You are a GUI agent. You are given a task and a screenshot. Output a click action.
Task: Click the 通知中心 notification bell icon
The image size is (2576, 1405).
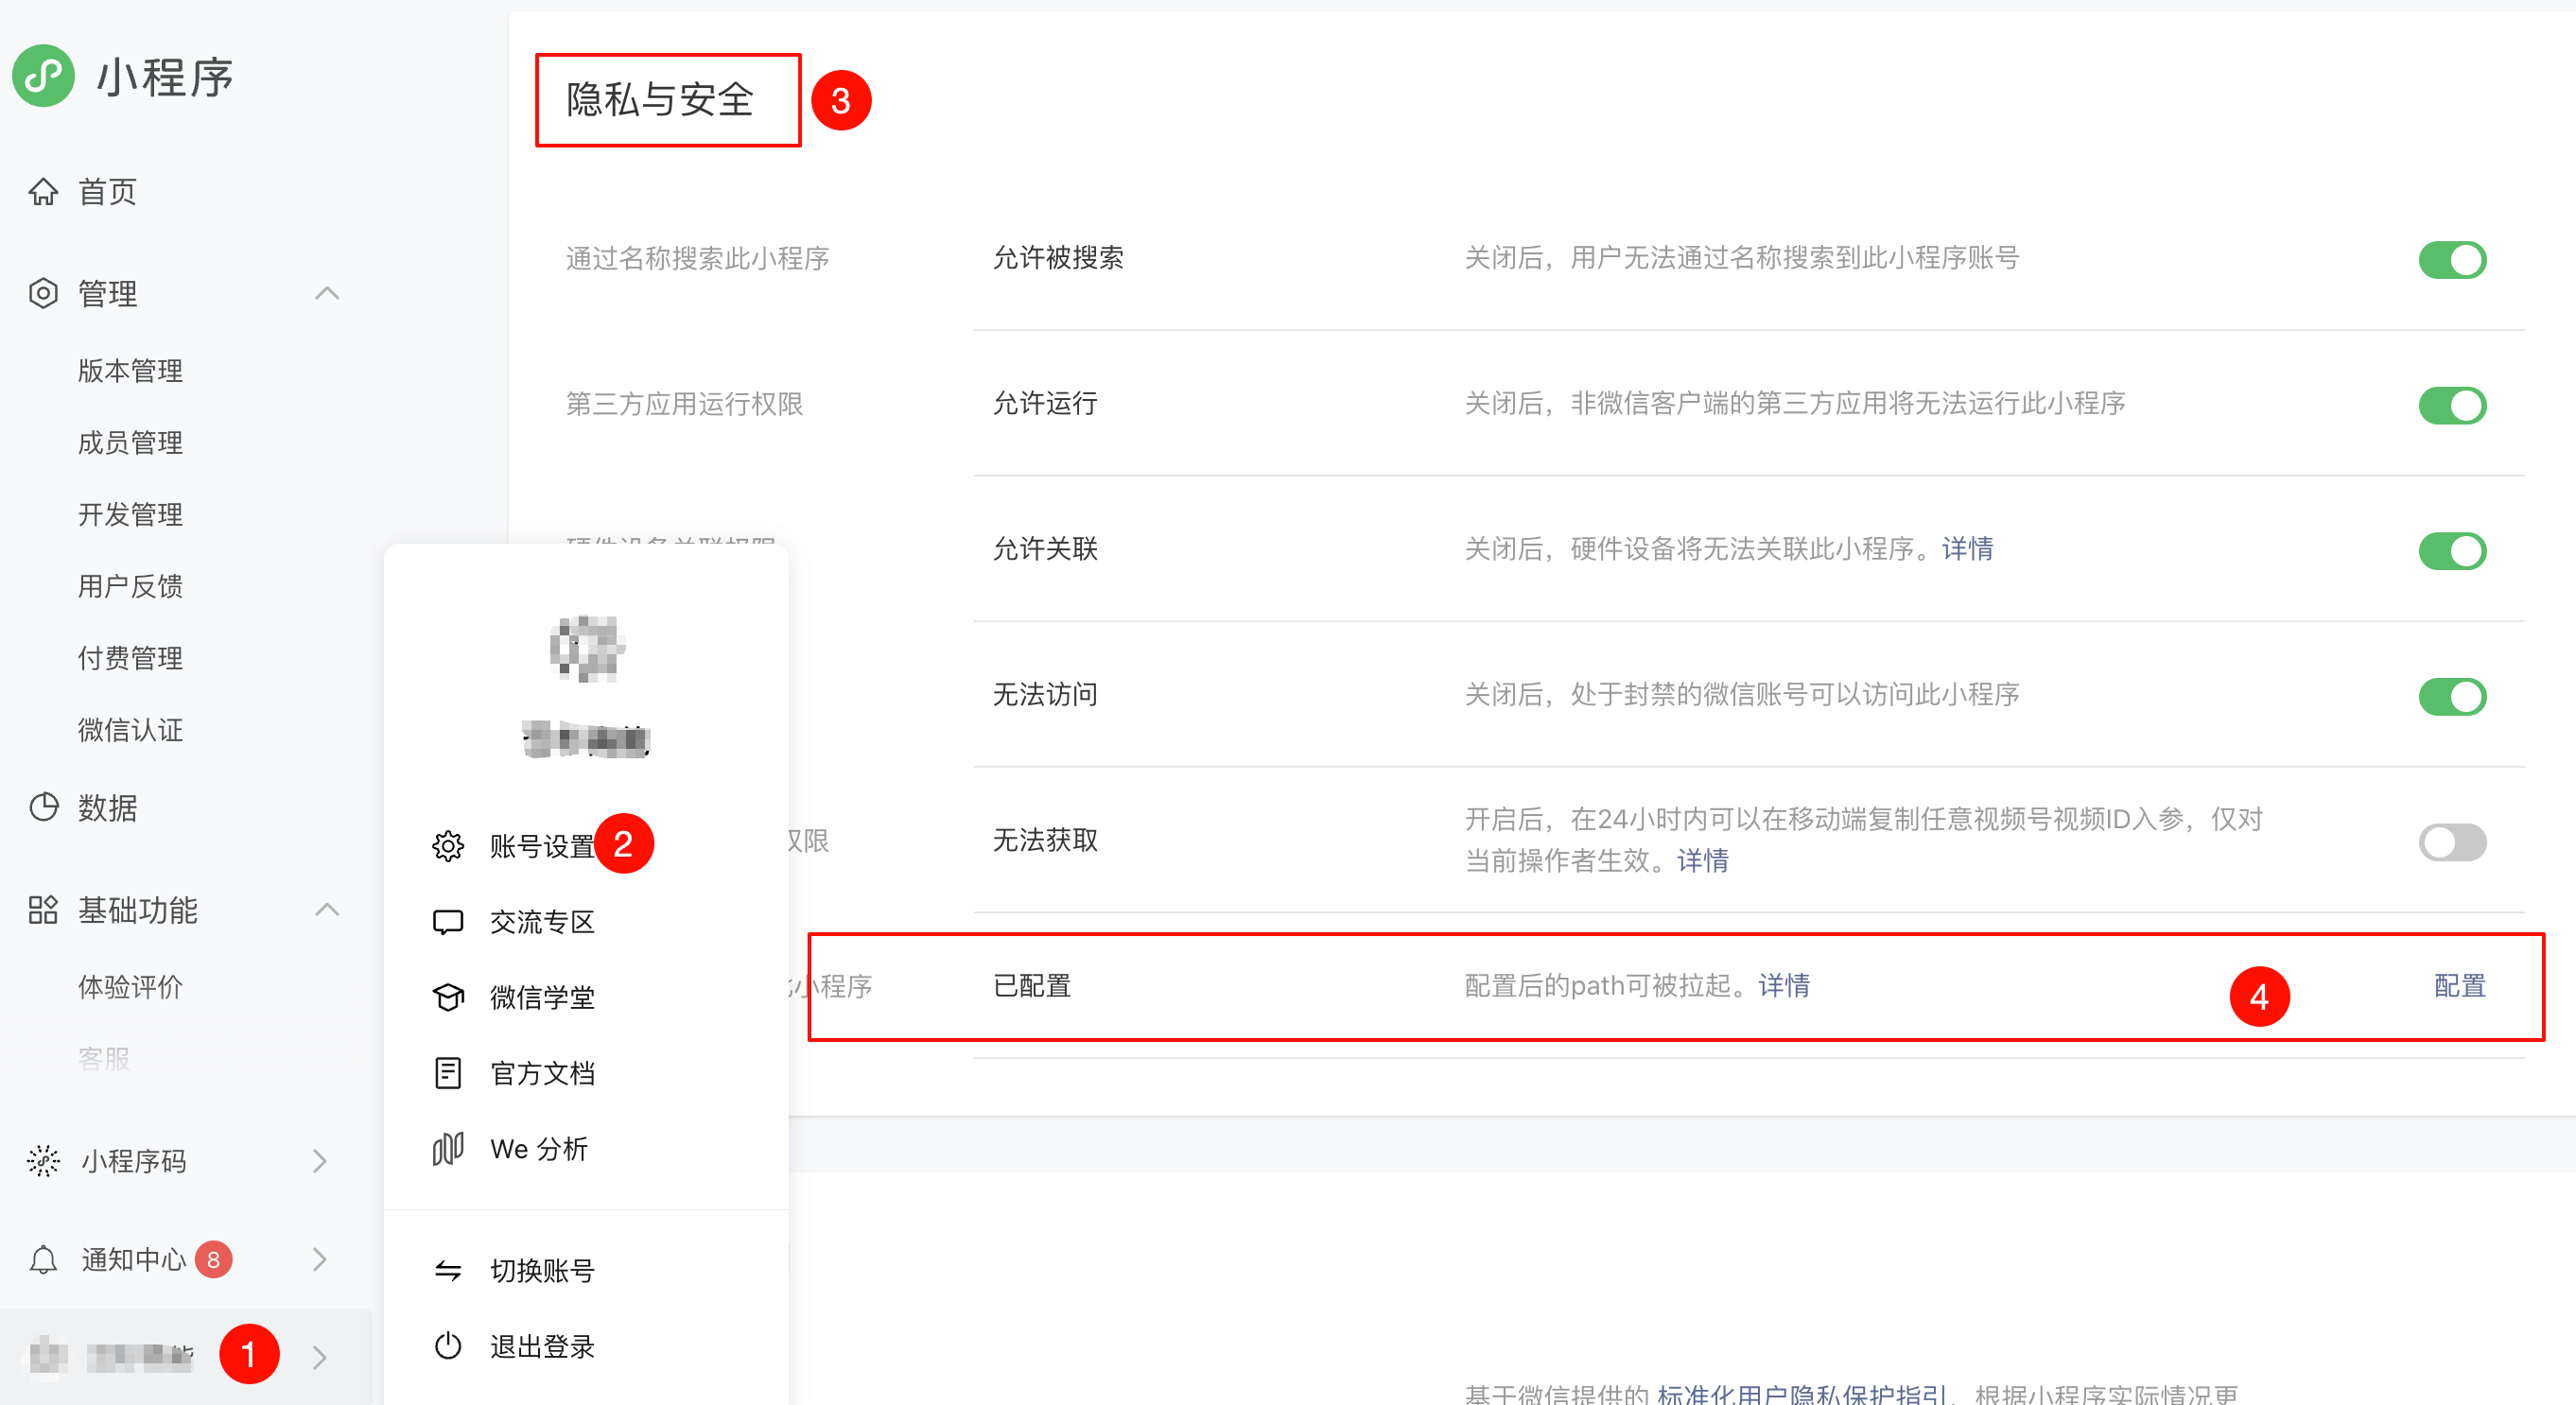point(44,1259)
